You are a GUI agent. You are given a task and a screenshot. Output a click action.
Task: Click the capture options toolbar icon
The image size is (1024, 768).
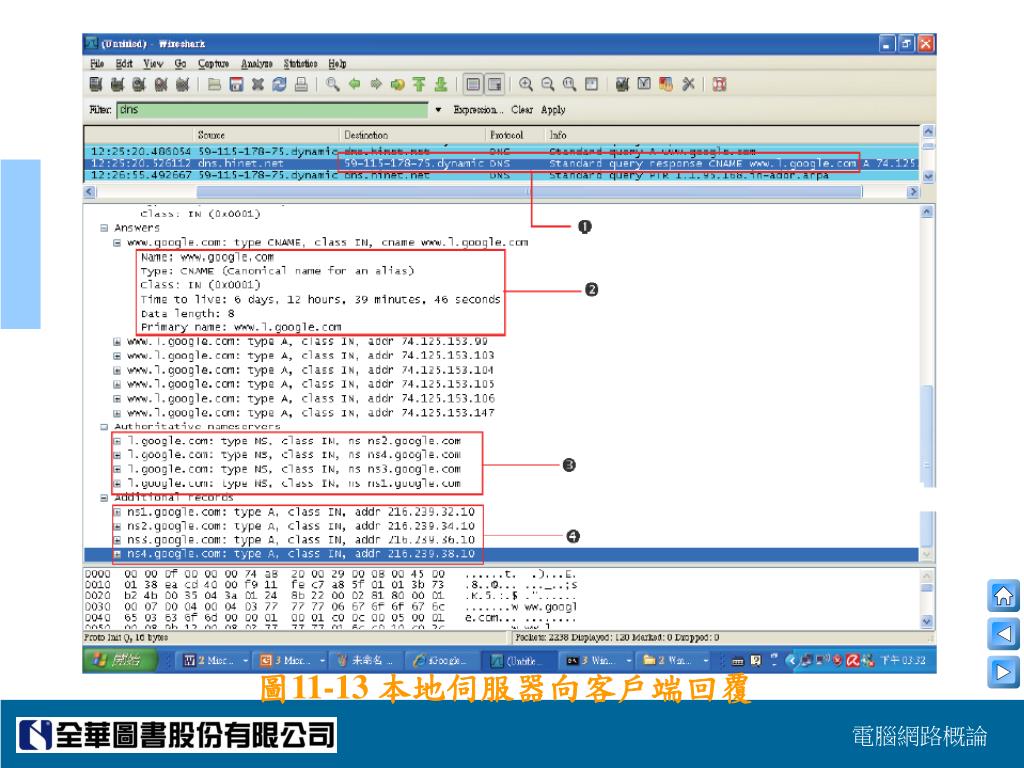pos(118,84)
